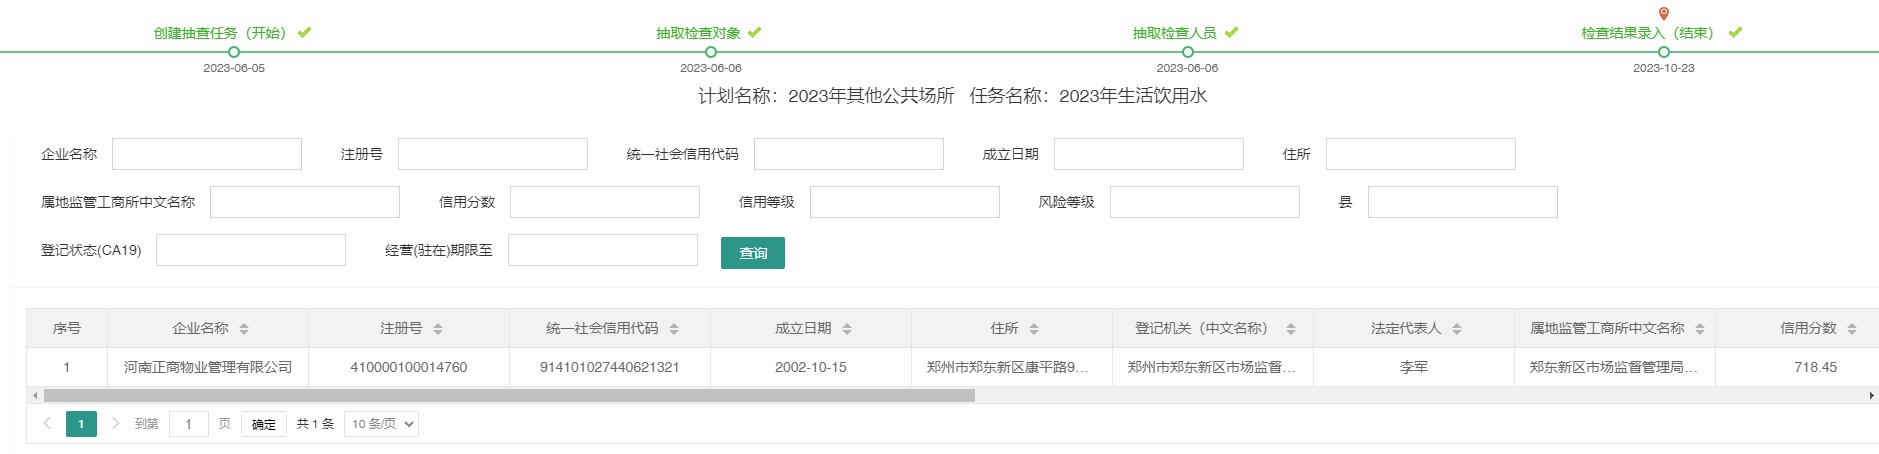1879x454 pixels.
Task: Click the 确定 page jump button
Action: pos(264,424)
